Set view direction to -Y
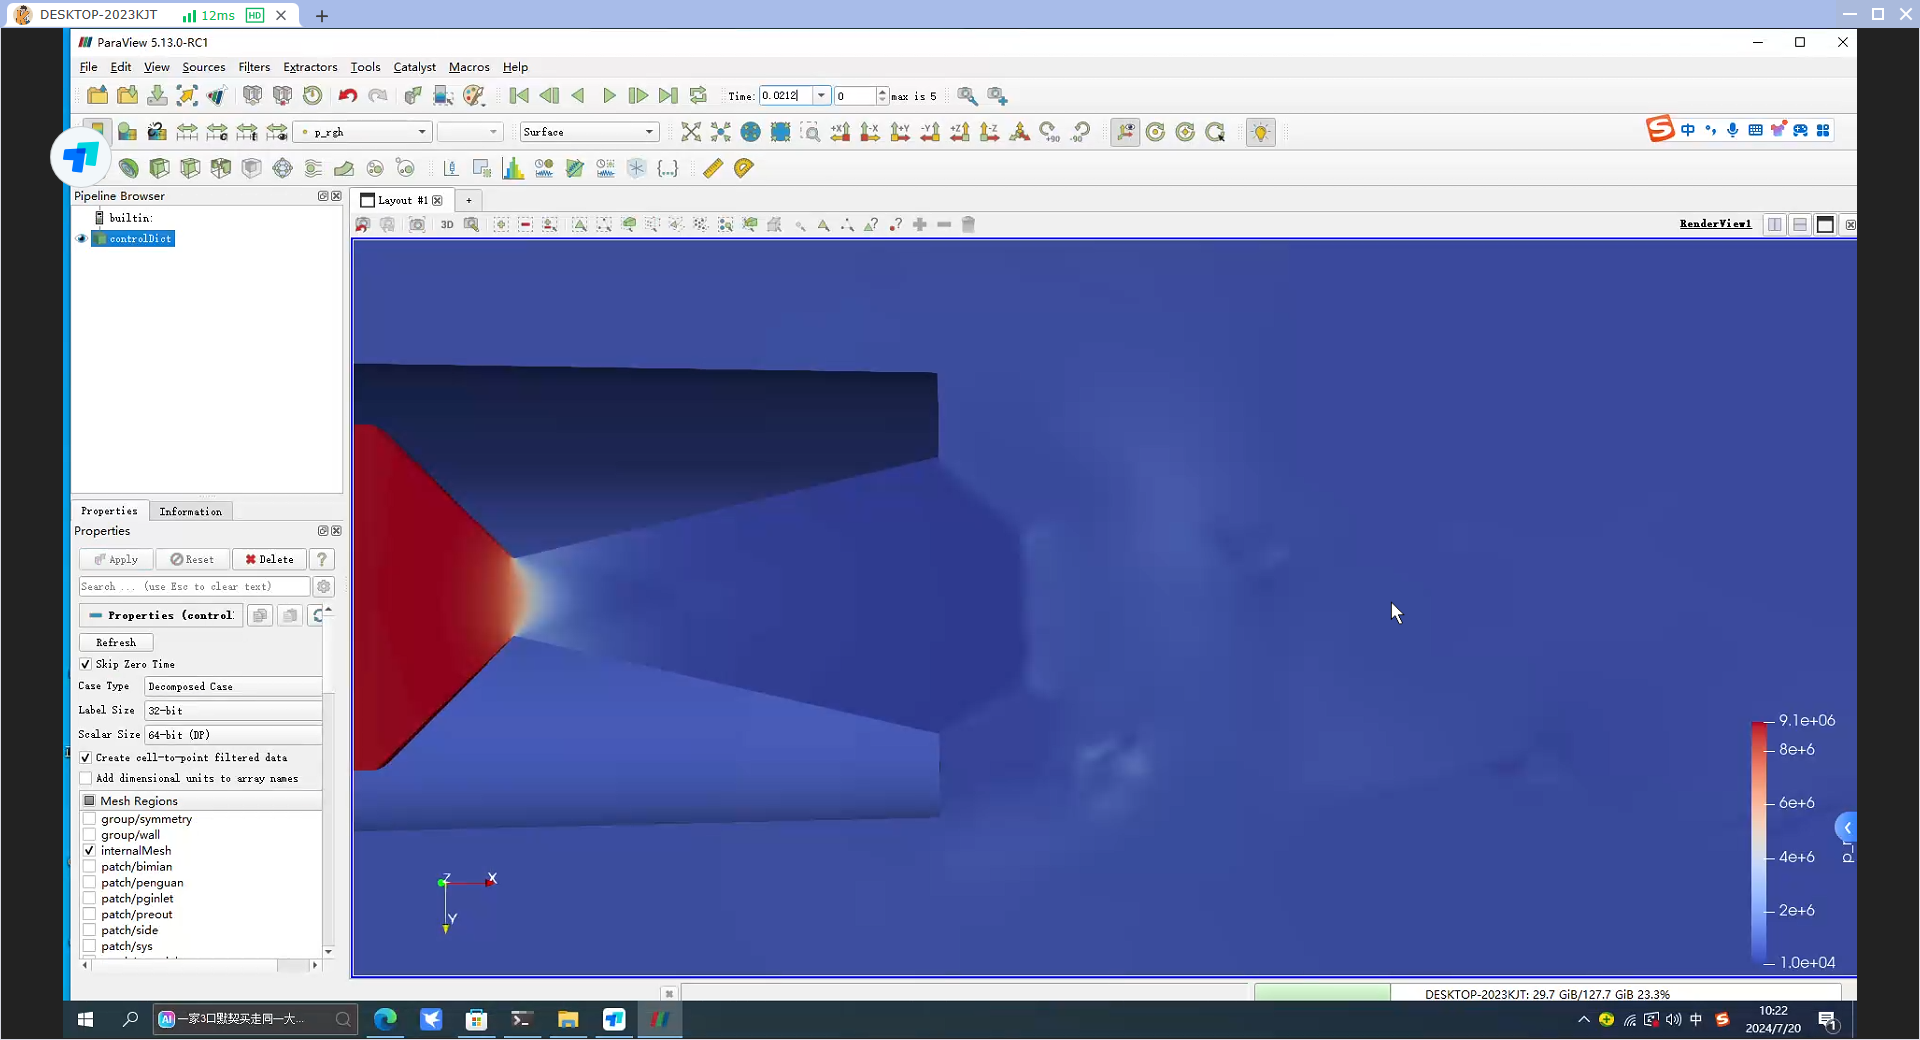 [x=930, y=132]
